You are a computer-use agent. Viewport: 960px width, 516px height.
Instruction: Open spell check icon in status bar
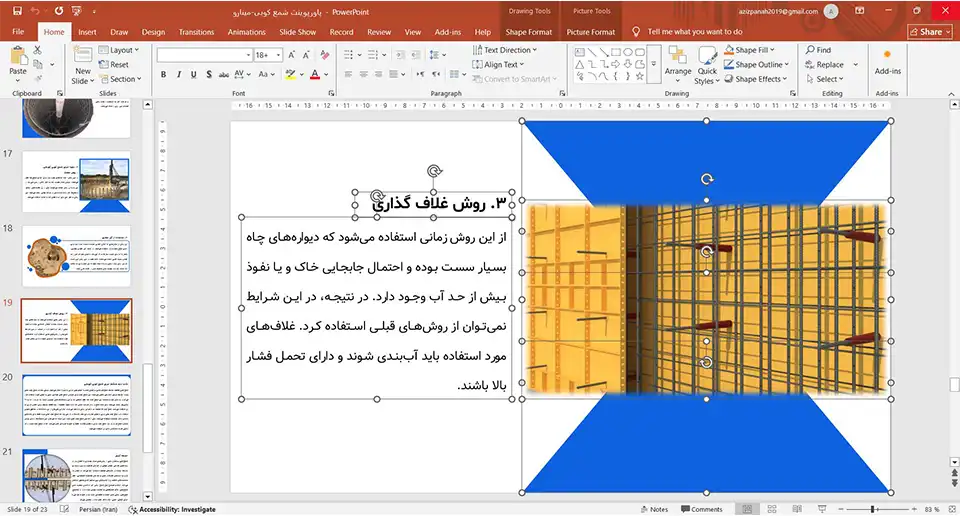(x=64, y=509)
